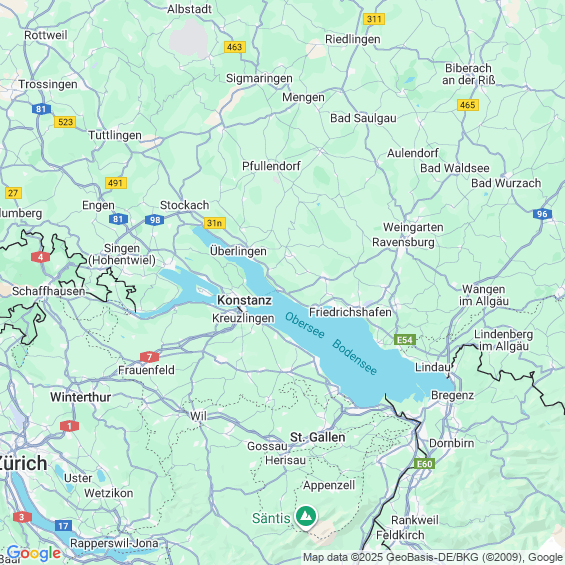Click the Konstanz city label

[x=244, y=300]
